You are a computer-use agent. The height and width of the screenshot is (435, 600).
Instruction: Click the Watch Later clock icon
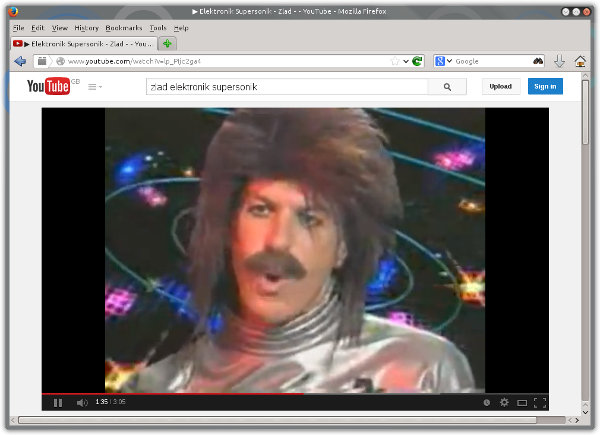[487, 402]
